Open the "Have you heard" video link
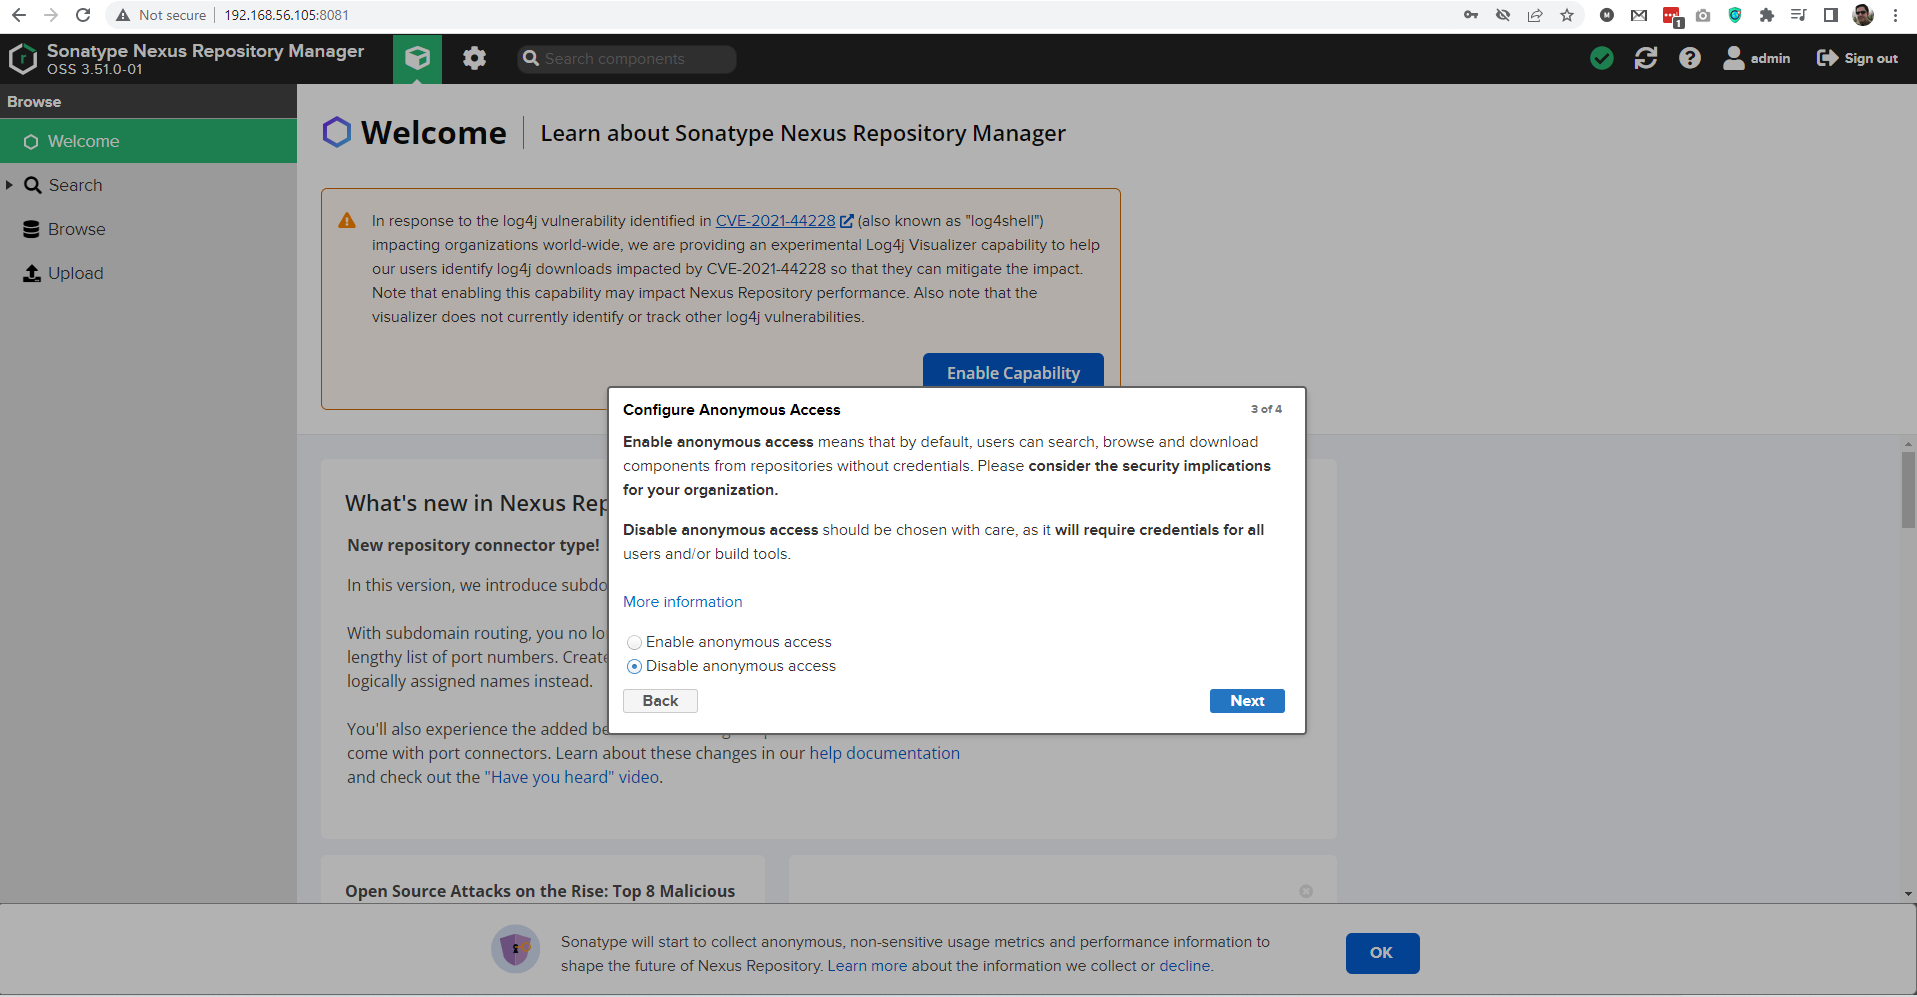 [572, 777]
